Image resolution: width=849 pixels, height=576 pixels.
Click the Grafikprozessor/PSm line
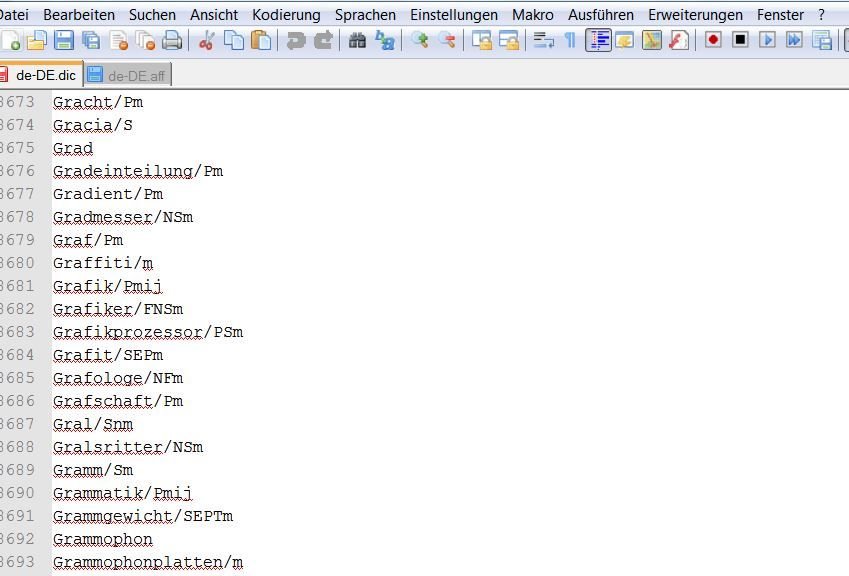(148, 332)
